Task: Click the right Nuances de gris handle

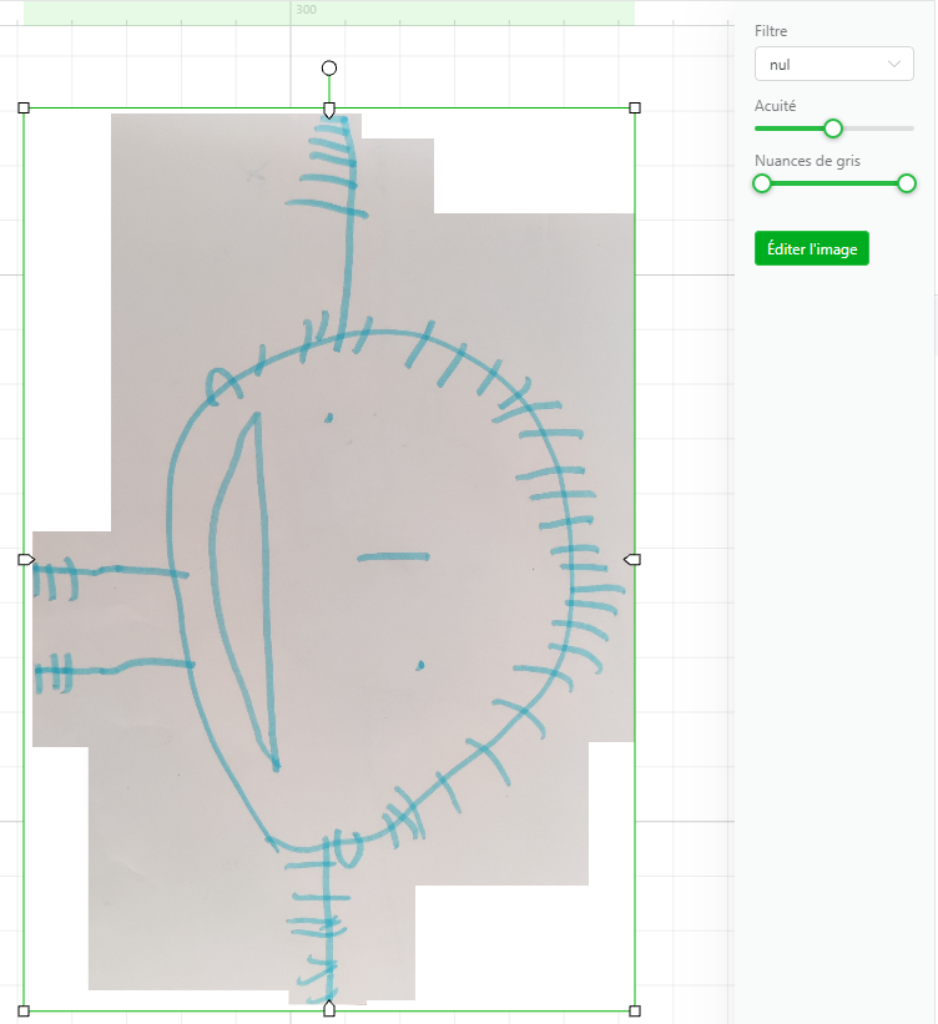Action: coord(906,184)
